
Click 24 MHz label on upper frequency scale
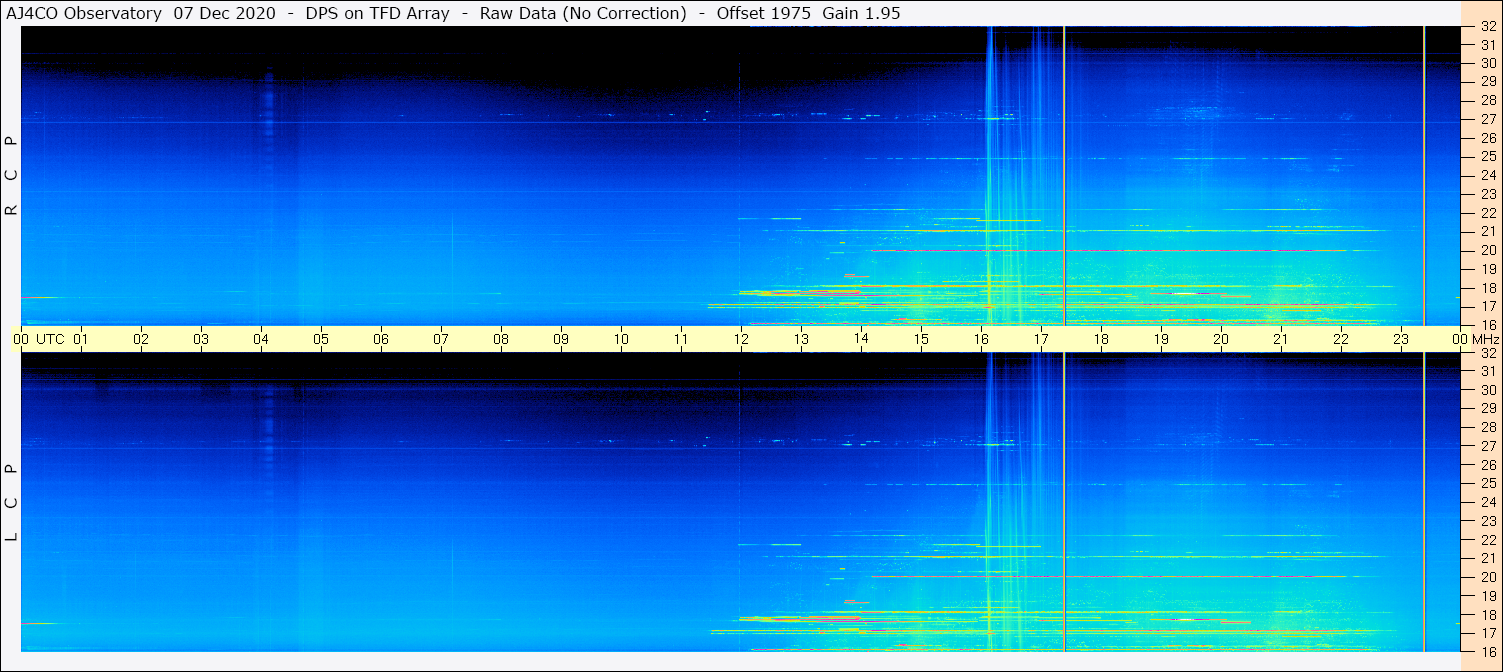click(1487, 175)
